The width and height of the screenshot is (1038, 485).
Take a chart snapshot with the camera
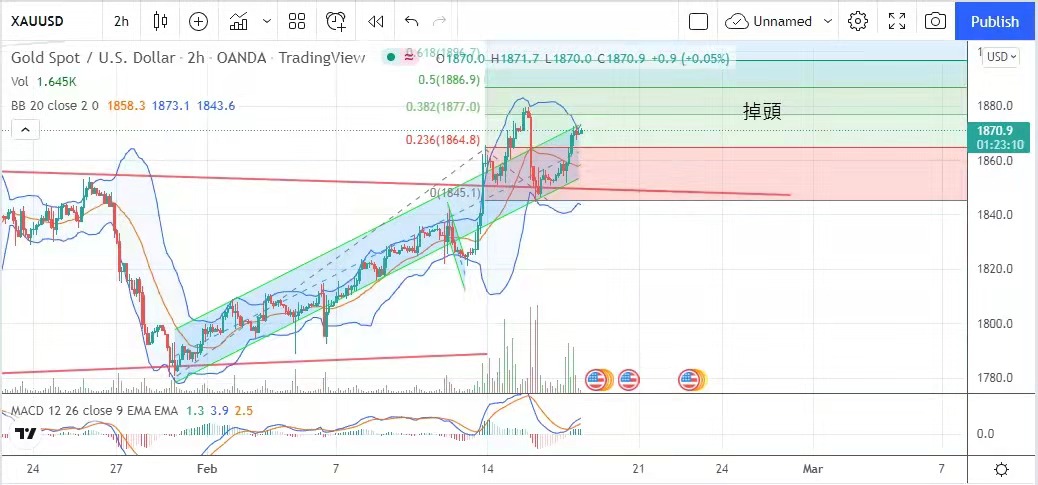(x=935, y=21)
